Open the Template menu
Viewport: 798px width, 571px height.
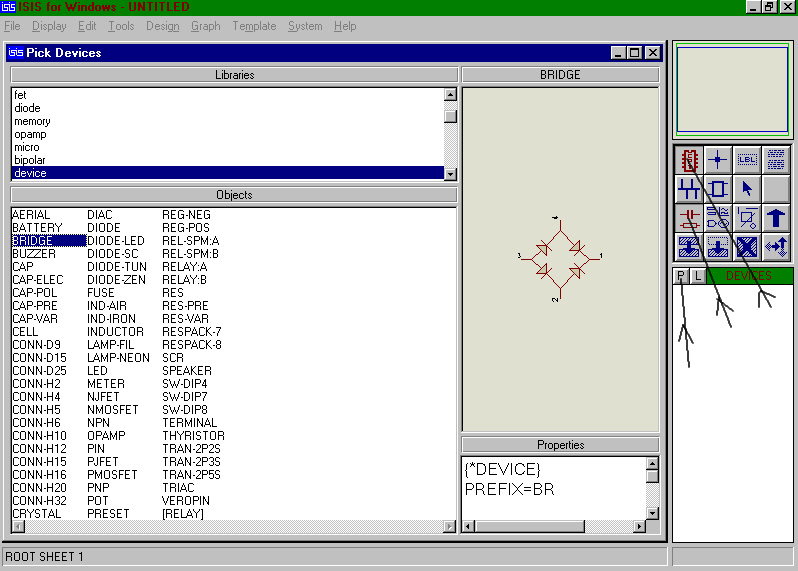[254, 26]
